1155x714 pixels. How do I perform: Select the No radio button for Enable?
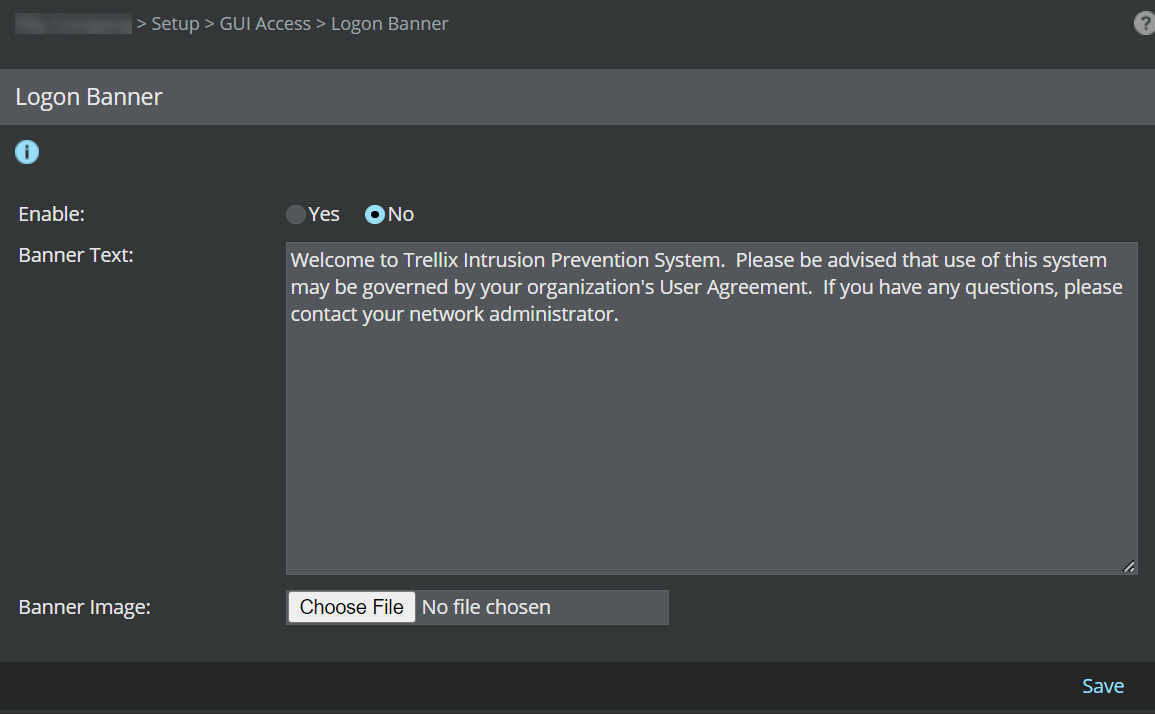(x=375, y=214)
